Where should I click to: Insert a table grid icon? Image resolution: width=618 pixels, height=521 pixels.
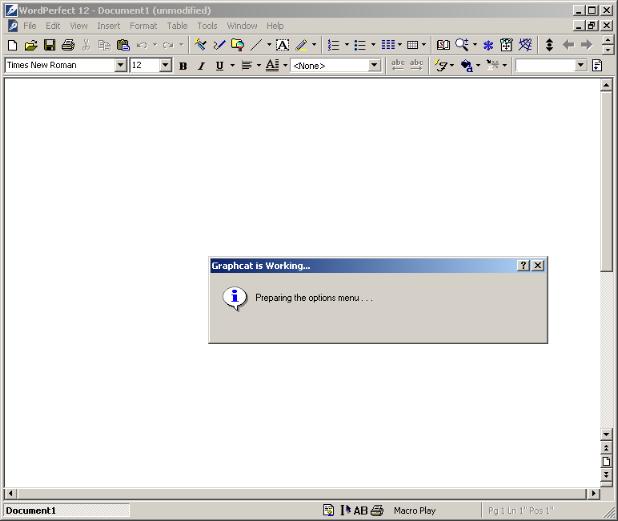[x=412, y=45]
